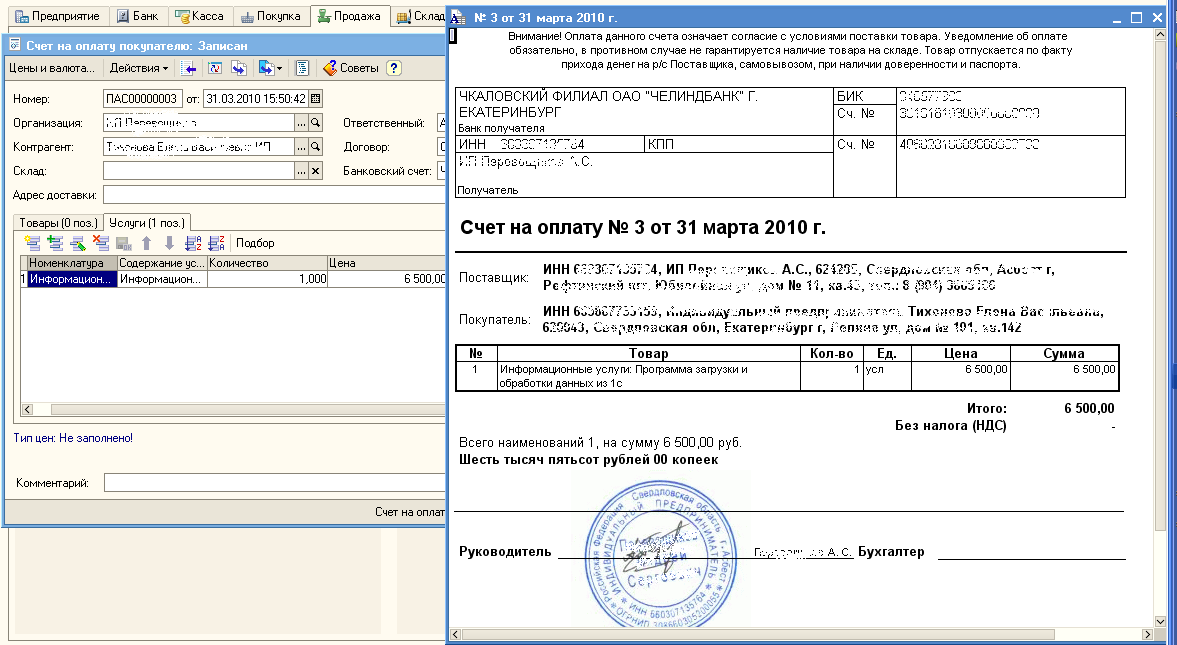Open the calendar picker next to date

coord(316,99)
